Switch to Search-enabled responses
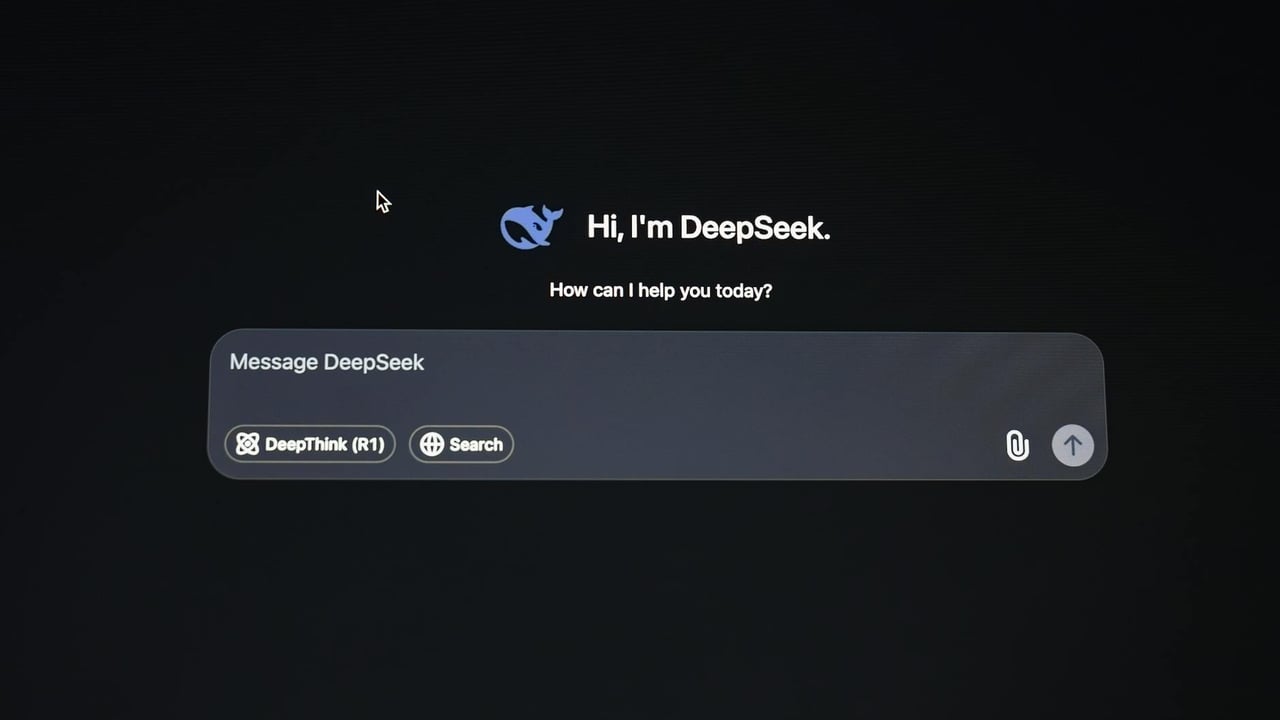 coord(461,444)
